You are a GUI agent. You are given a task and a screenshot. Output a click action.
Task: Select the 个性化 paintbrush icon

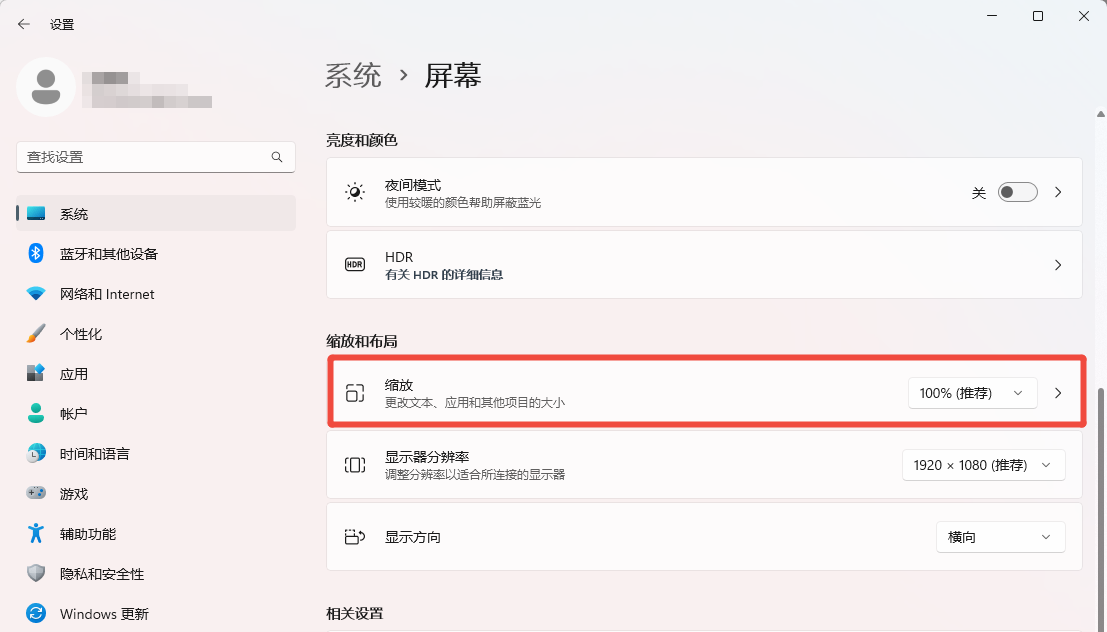pyautogui.click(x=36, y=334)
